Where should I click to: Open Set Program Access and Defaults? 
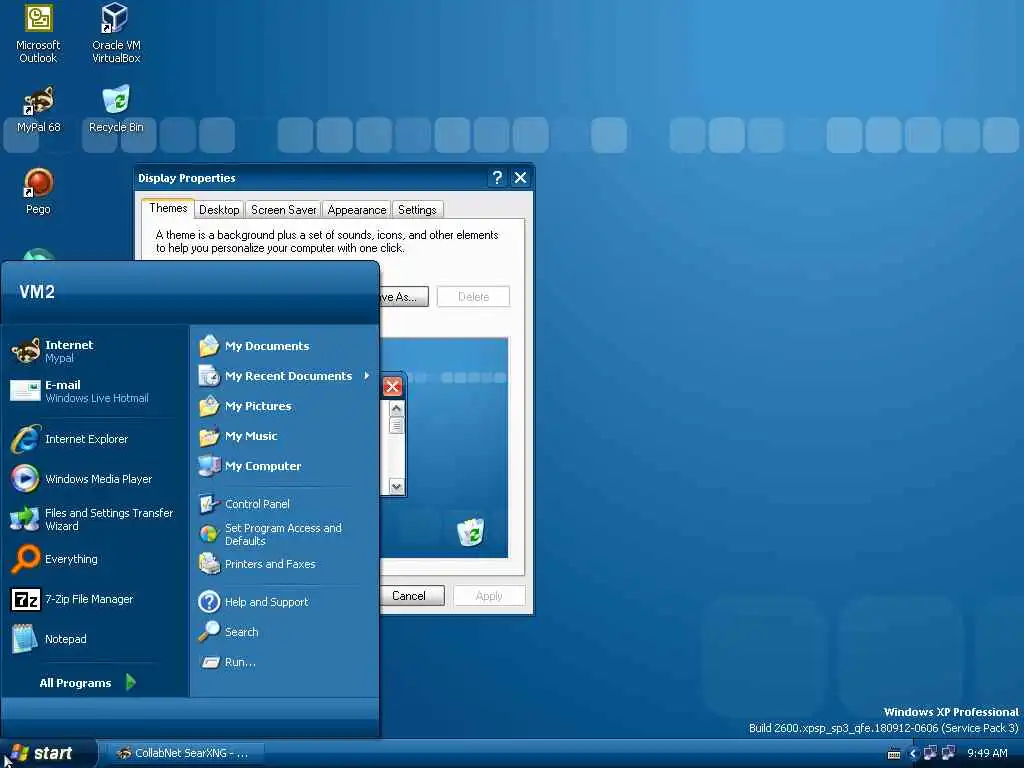click(x=284, y=534)
